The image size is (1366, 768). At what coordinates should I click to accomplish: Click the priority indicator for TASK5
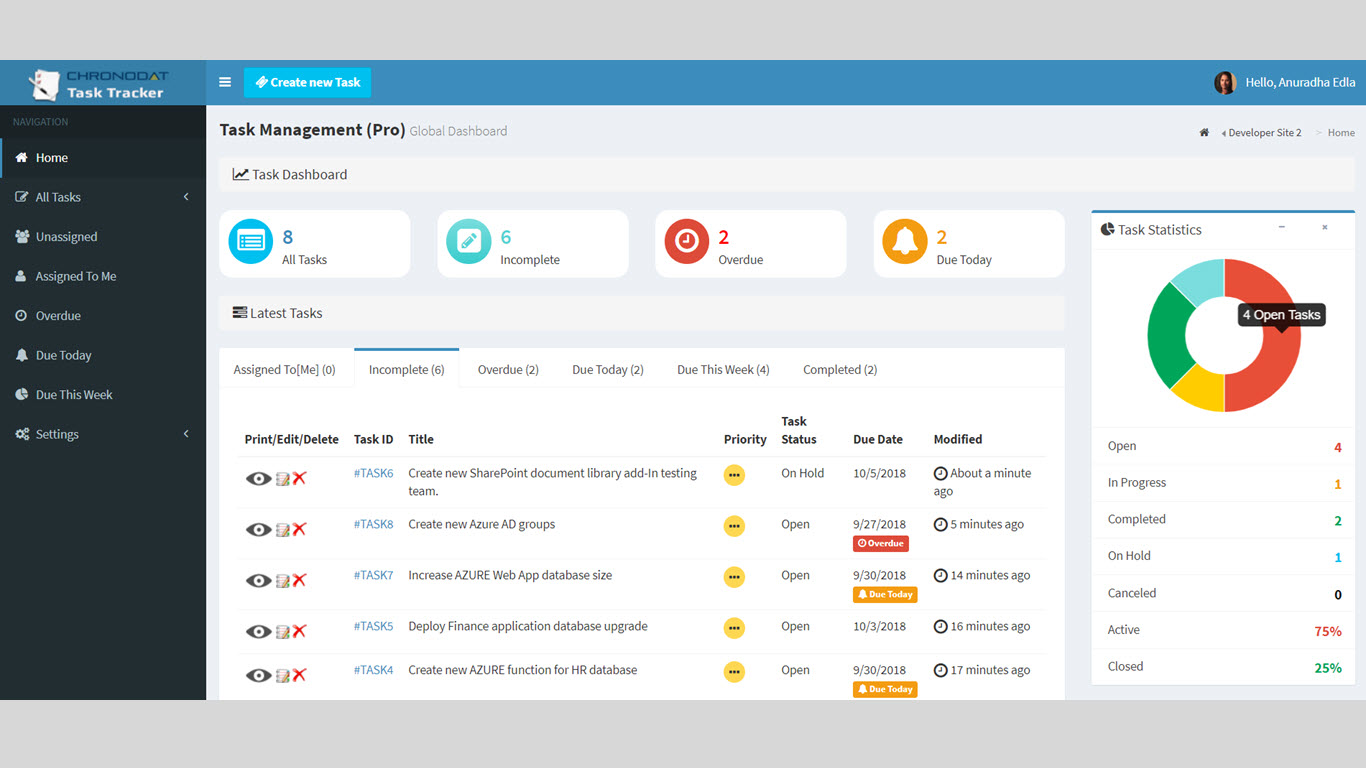(734, 628)
